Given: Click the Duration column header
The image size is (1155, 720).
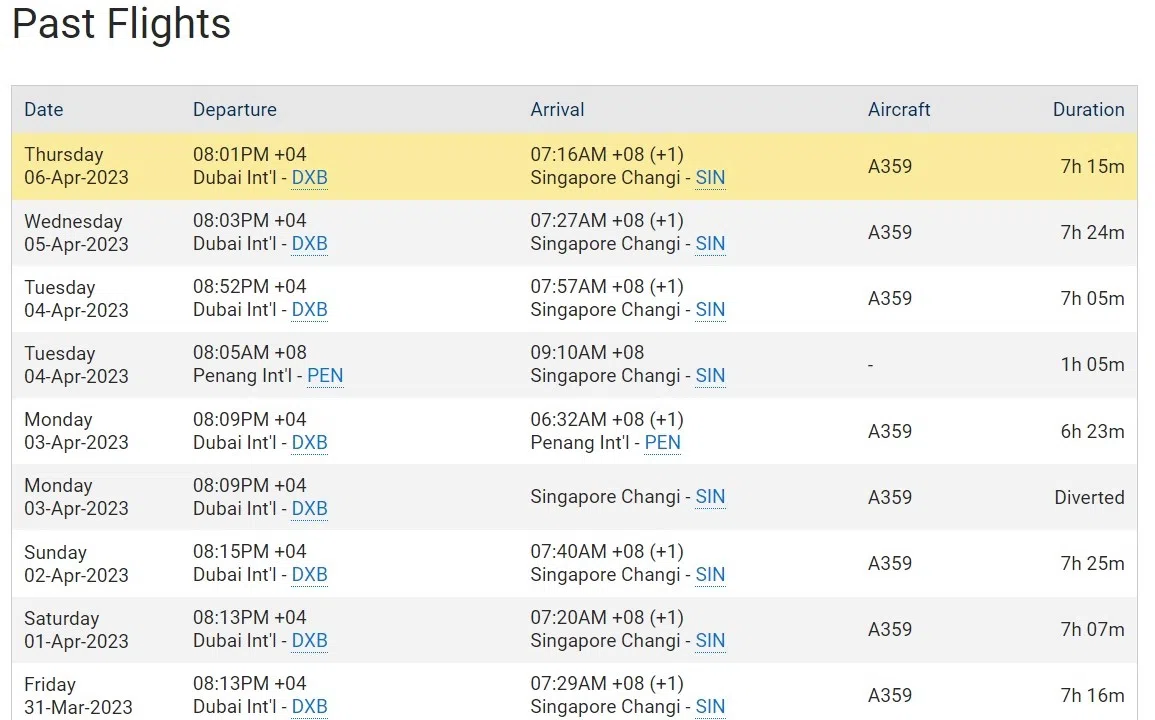Looking at the screenshot, I should tap(1088, 110).
